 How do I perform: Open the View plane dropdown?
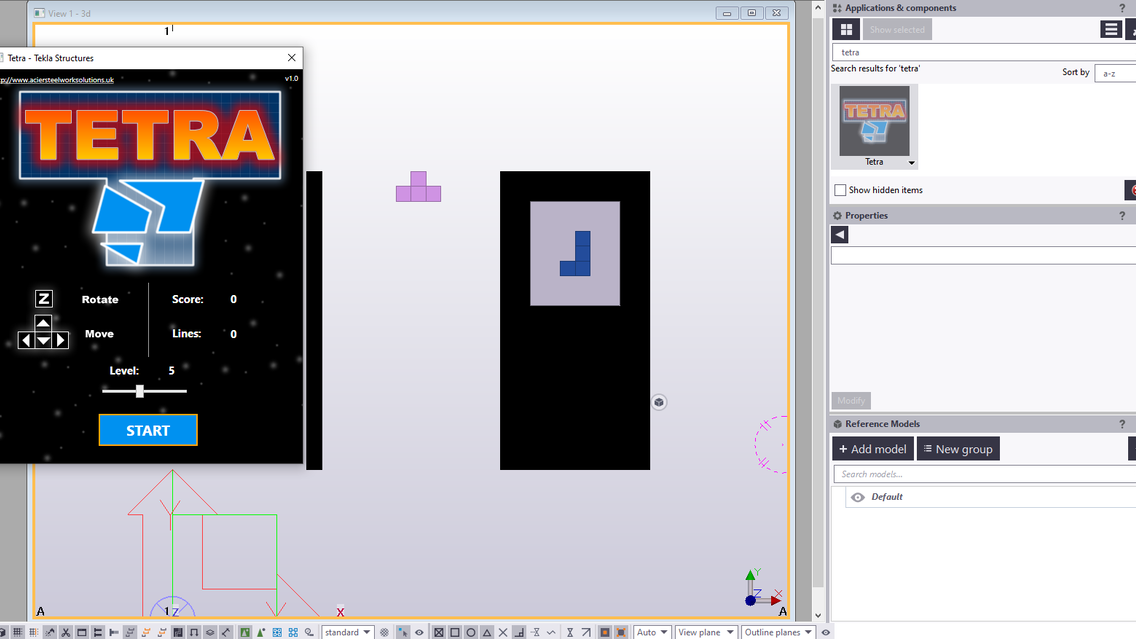click(706, 632)
